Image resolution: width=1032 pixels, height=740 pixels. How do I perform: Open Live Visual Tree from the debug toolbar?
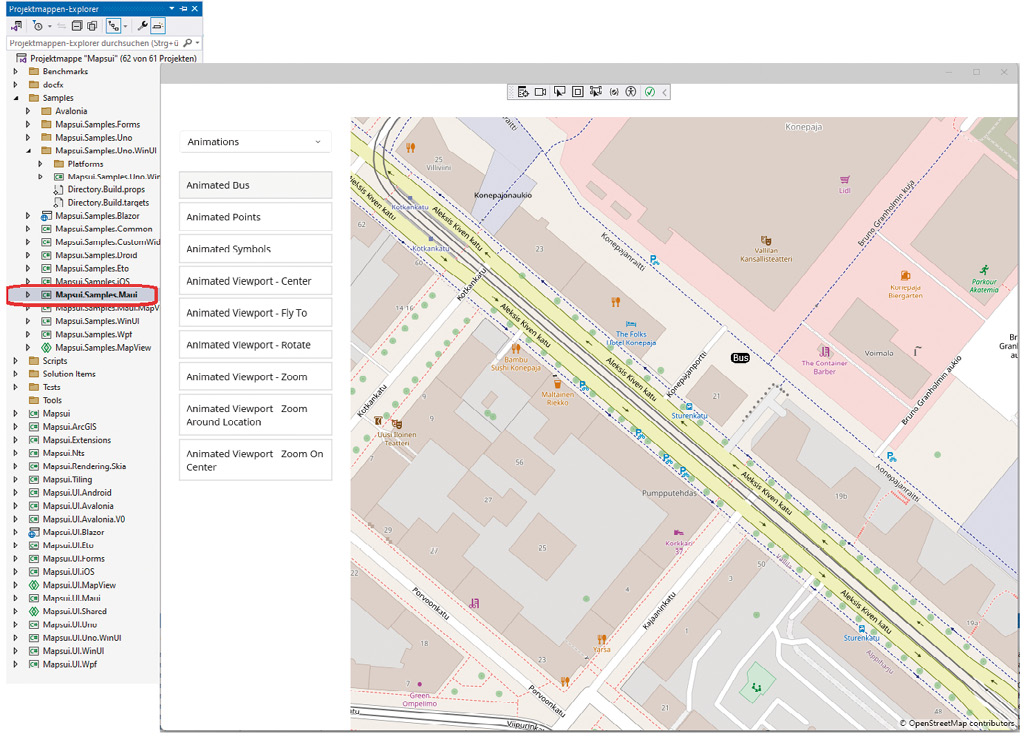point(523,92)
